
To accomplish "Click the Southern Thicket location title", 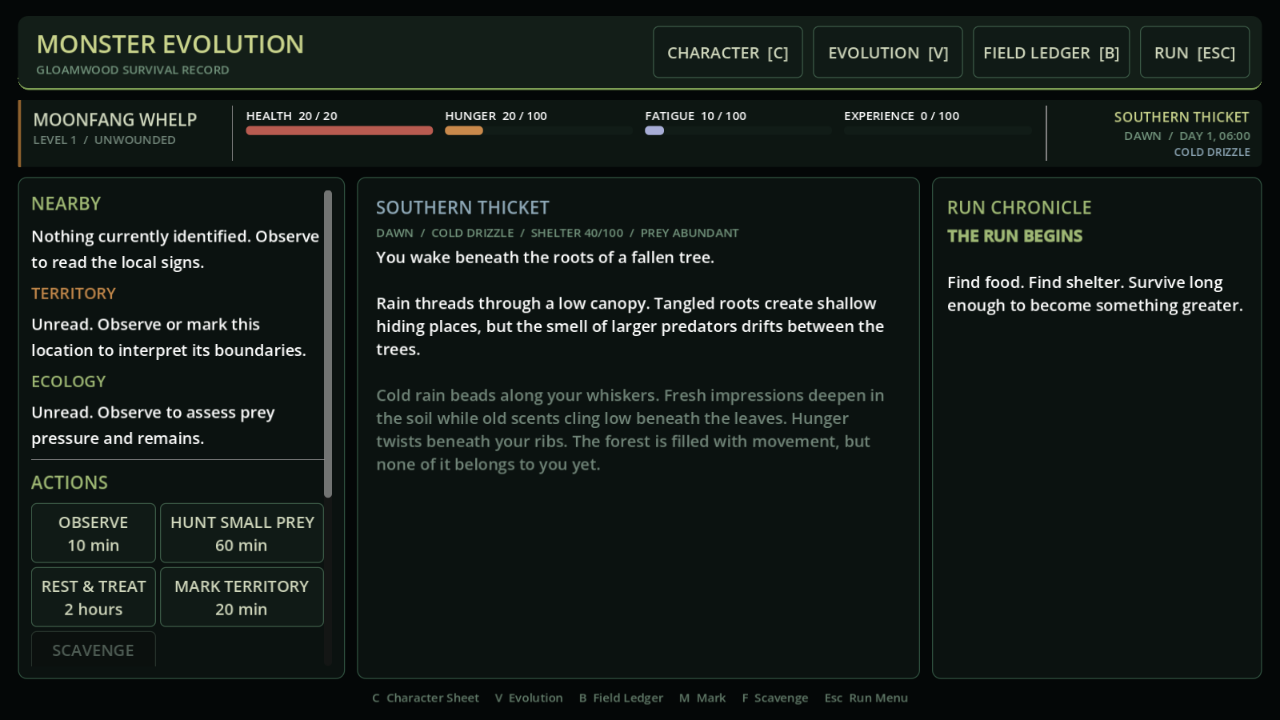I will [x=463, y=208].
